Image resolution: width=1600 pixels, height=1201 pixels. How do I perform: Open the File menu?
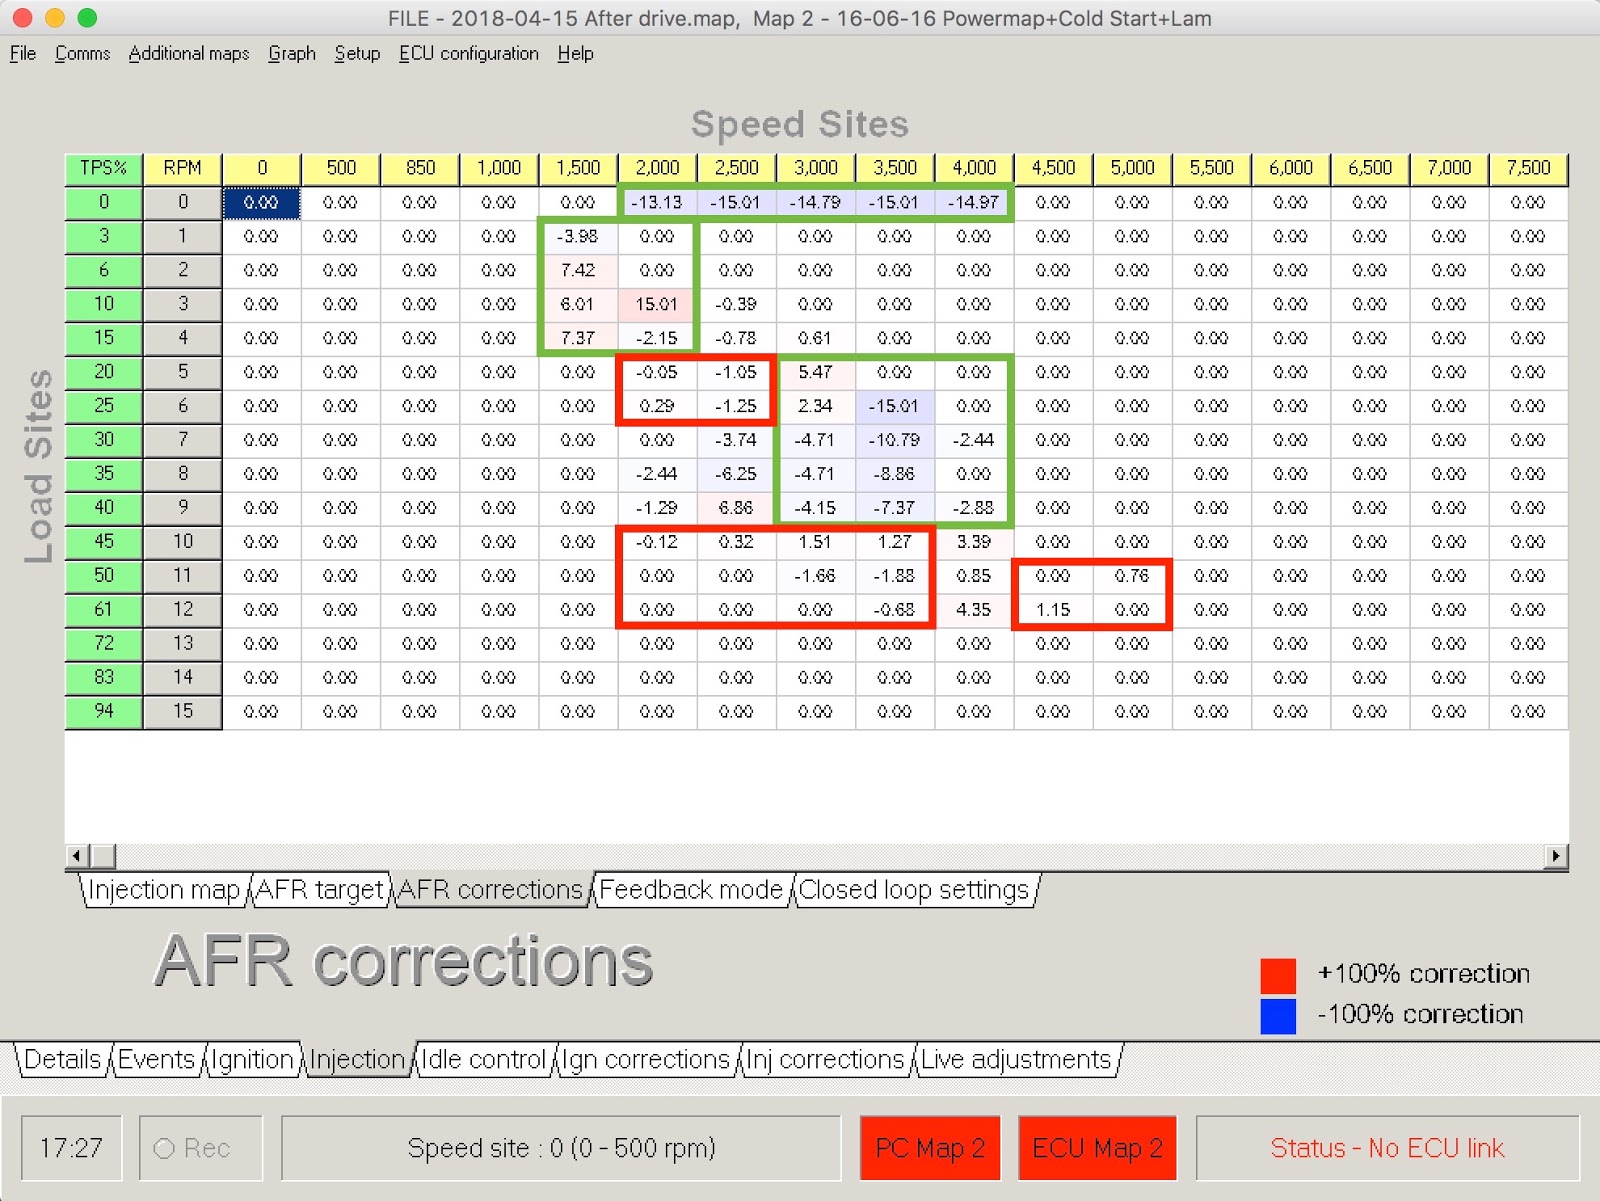[x=22, y=53]
